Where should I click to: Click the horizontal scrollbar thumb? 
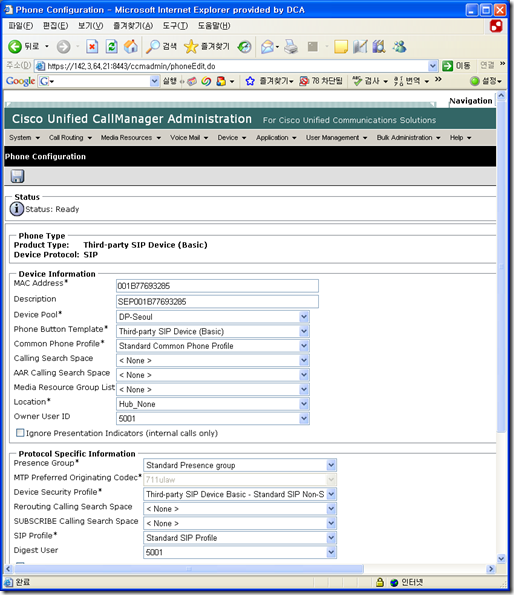point(189,568)
